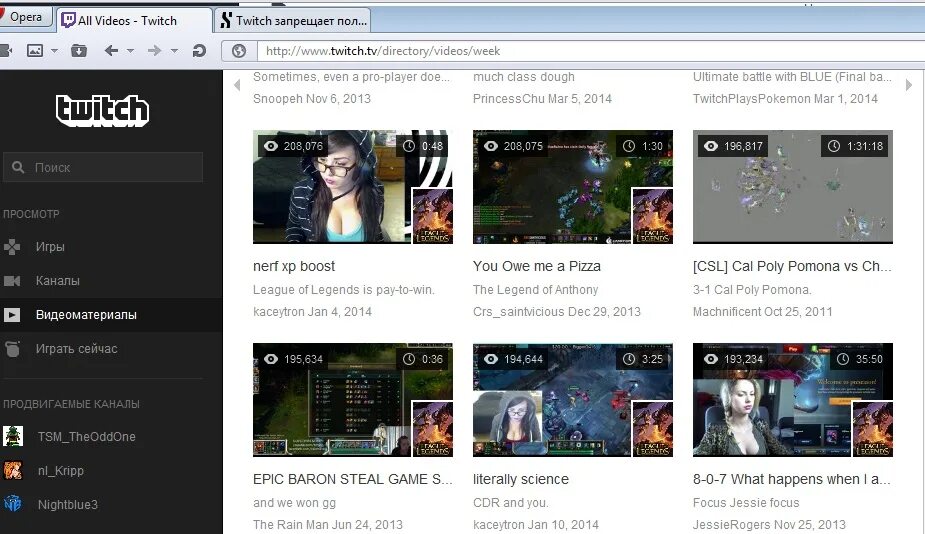Click League of Legends box art on You Owe me a Pizza

tap(652, 216)
